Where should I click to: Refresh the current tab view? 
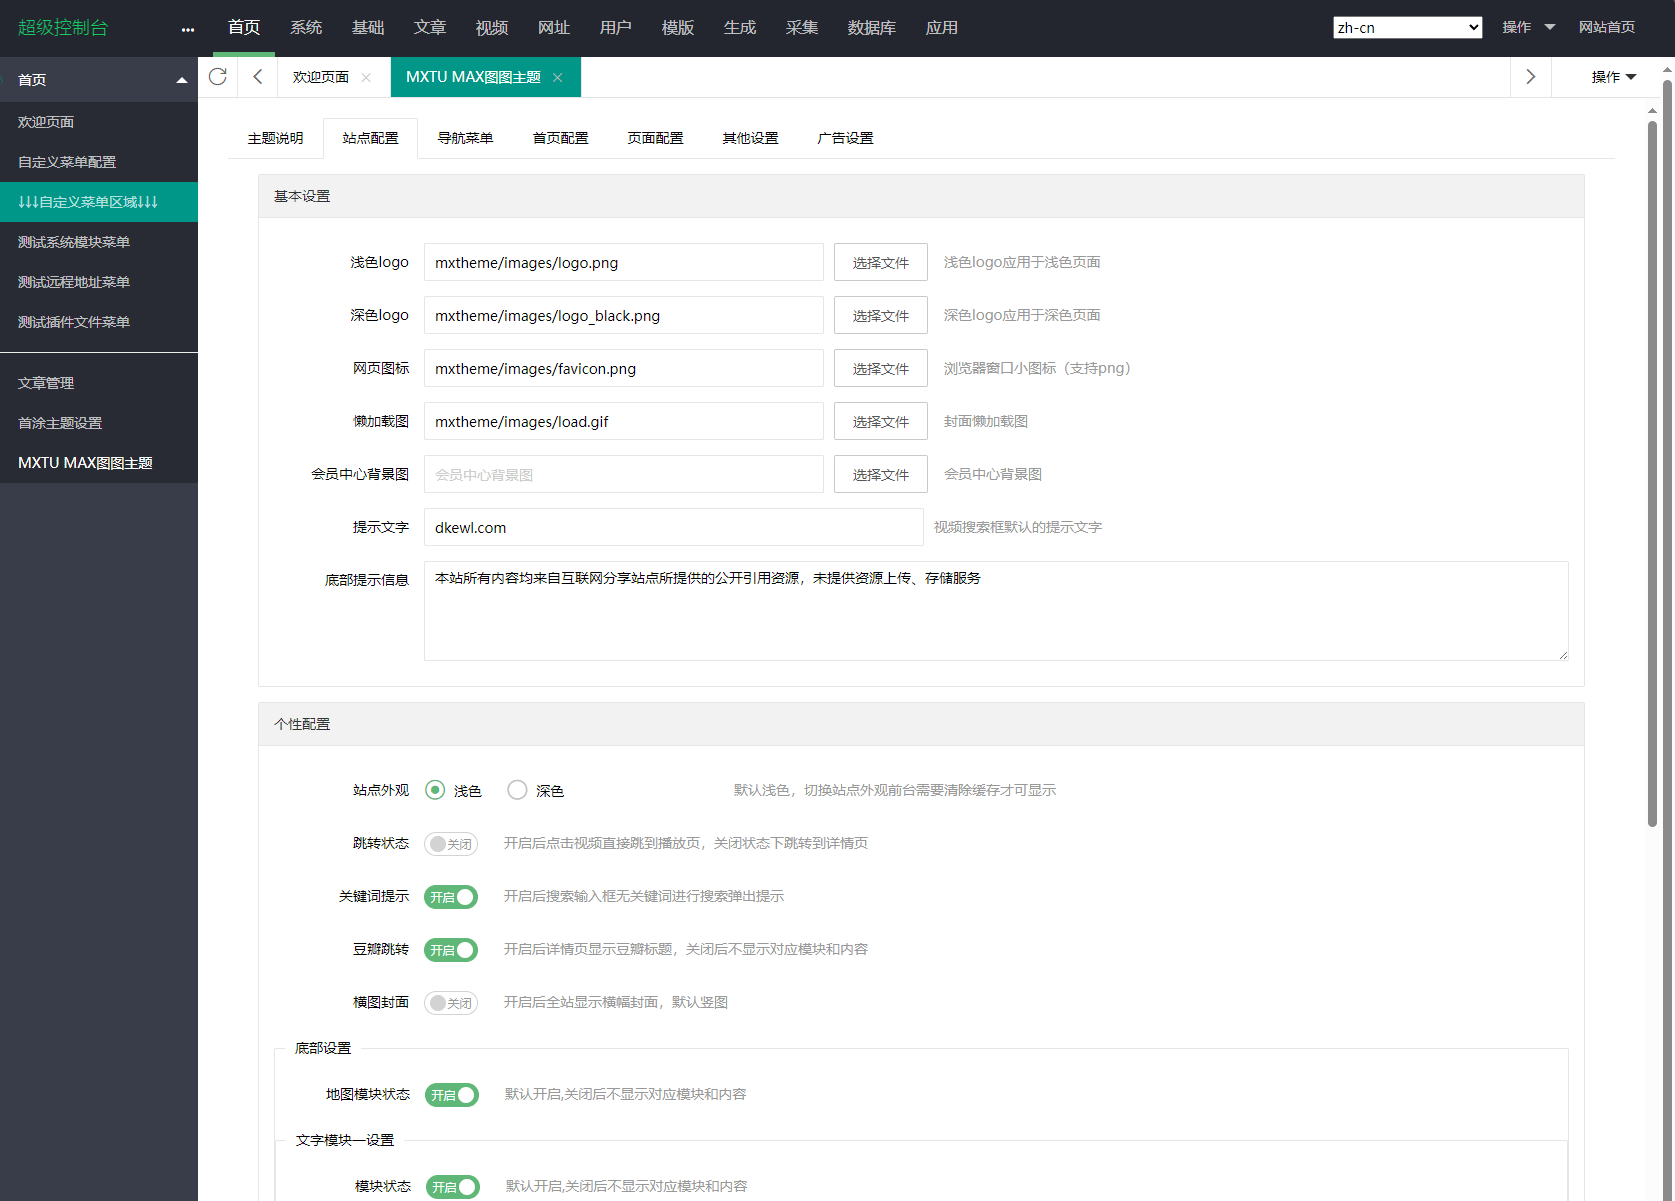click(x=217, y=76)
